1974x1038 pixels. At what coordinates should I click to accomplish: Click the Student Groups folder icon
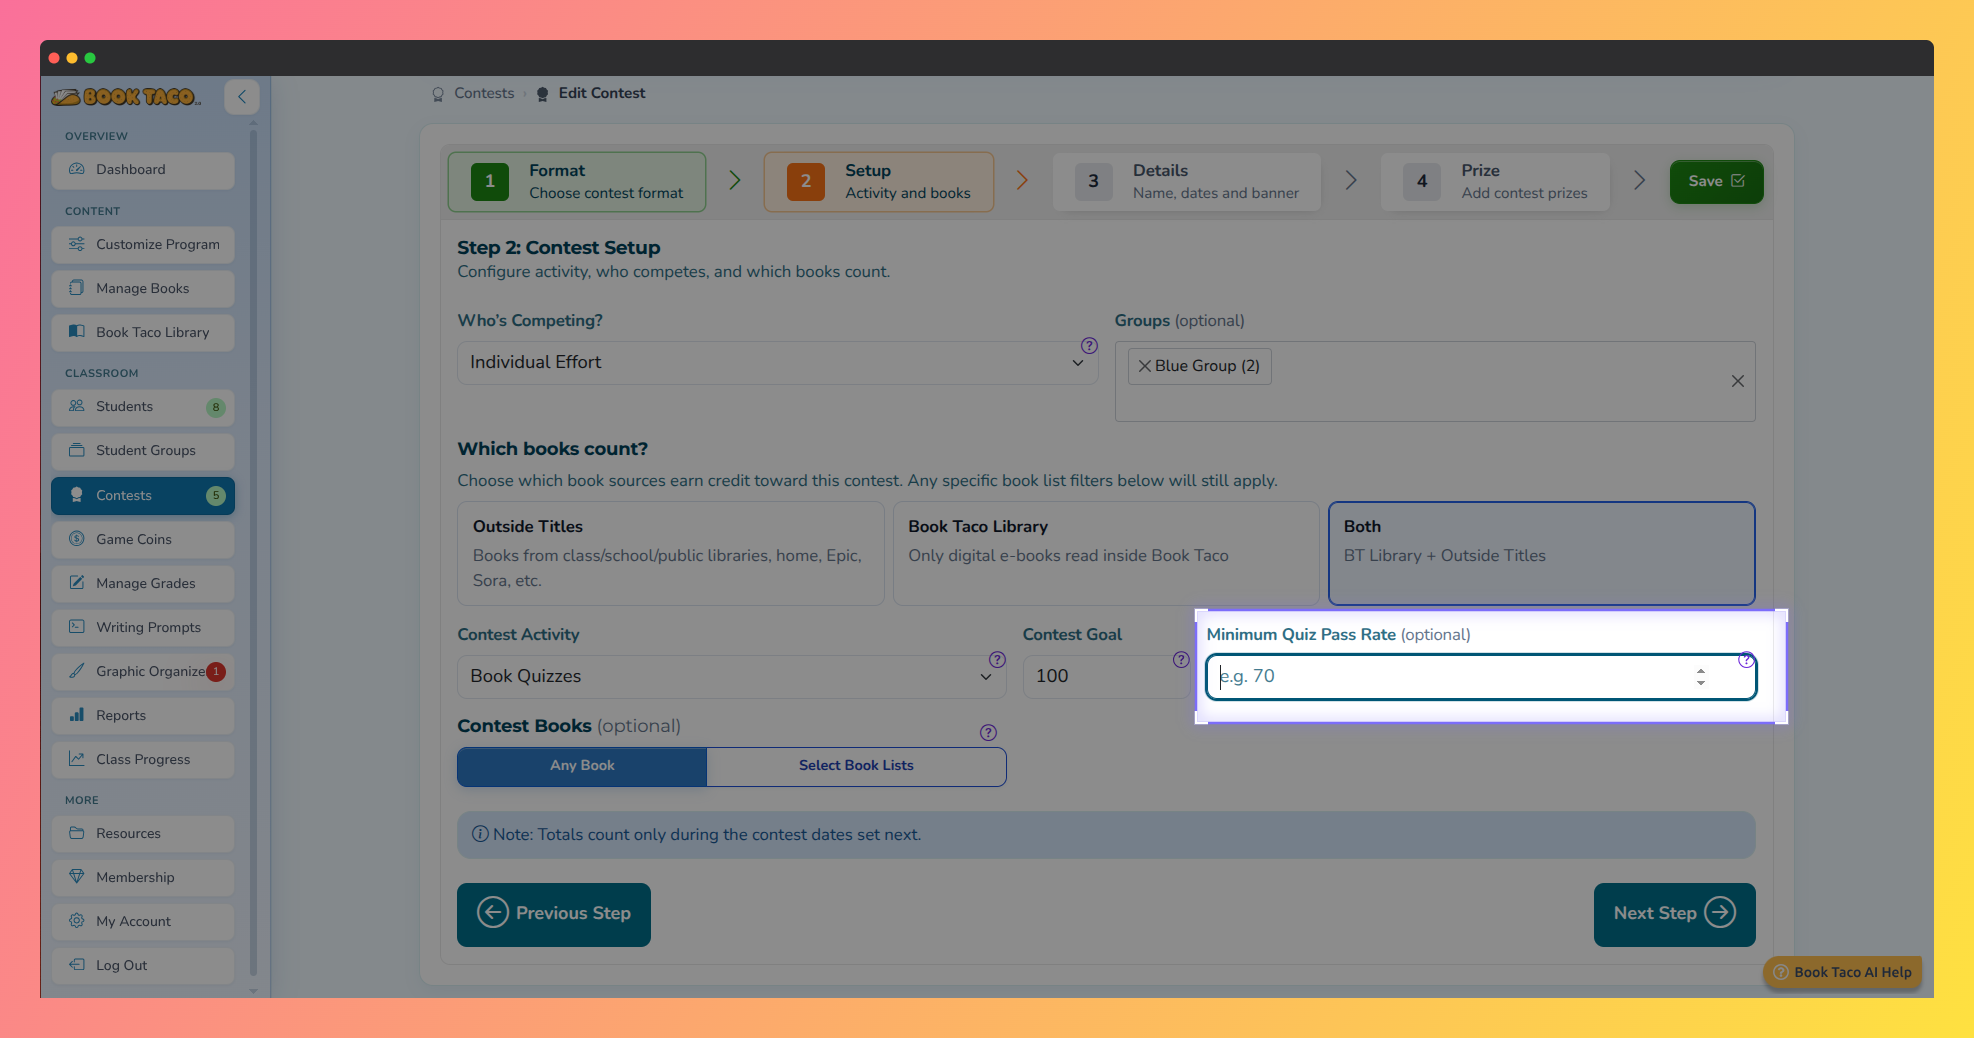coord(77,450)
